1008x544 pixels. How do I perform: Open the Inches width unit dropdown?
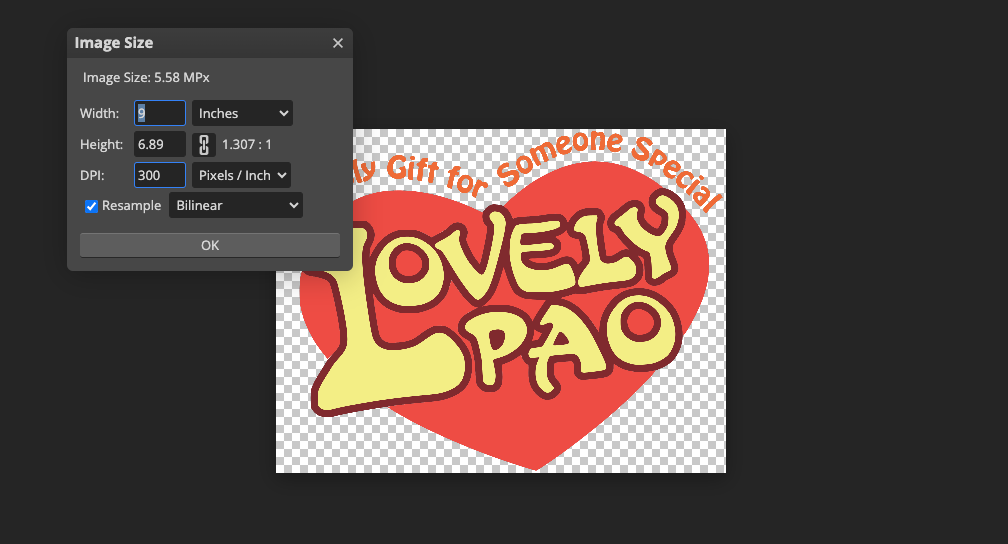242,114
